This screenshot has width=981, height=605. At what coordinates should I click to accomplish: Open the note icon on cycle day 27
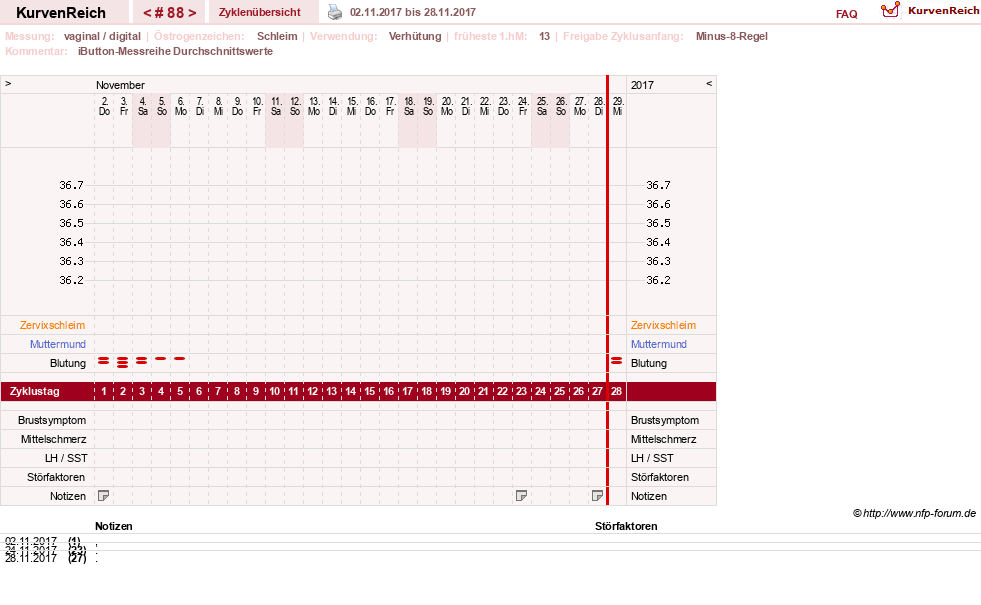tap(597, 496)
